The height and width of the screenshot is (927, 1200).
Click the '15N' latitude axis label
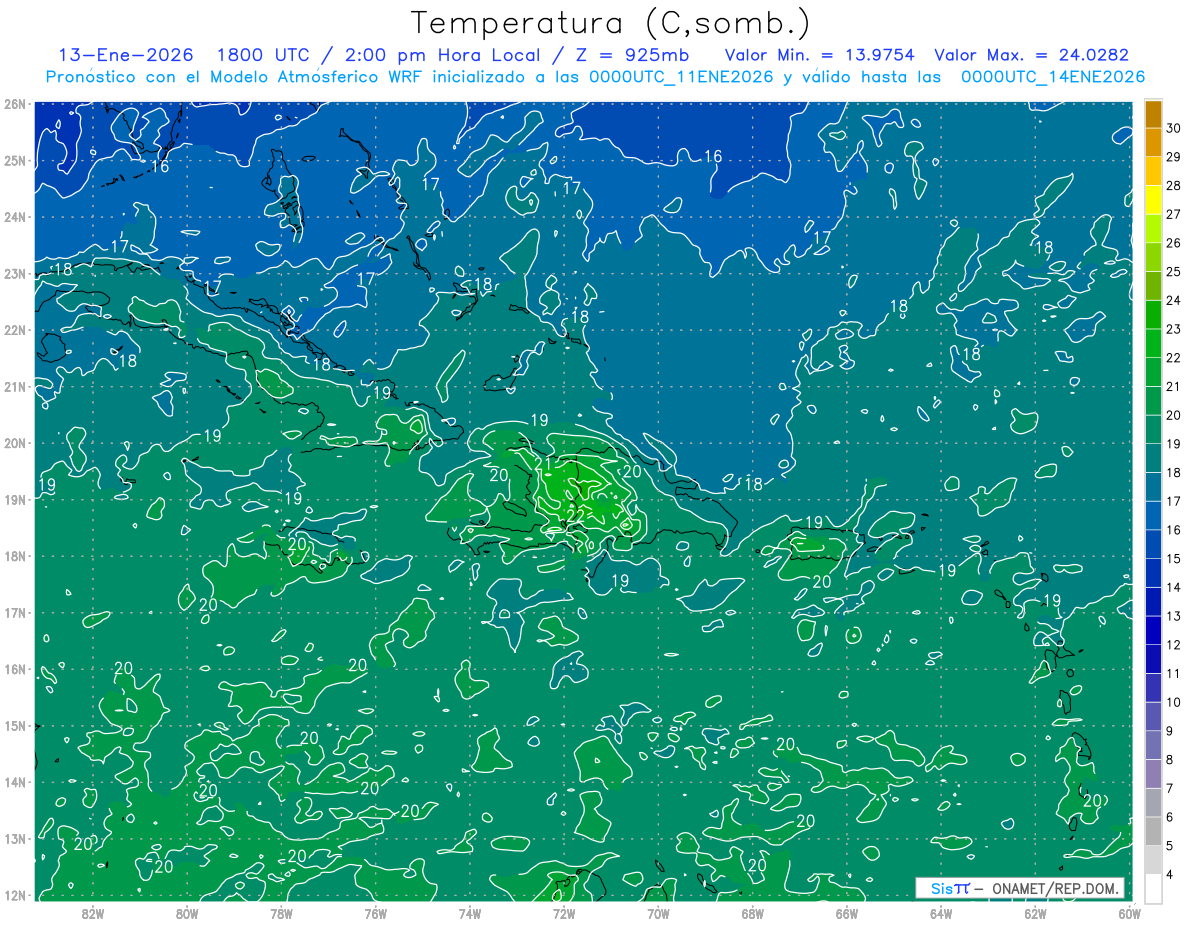[x=15, y=726]
